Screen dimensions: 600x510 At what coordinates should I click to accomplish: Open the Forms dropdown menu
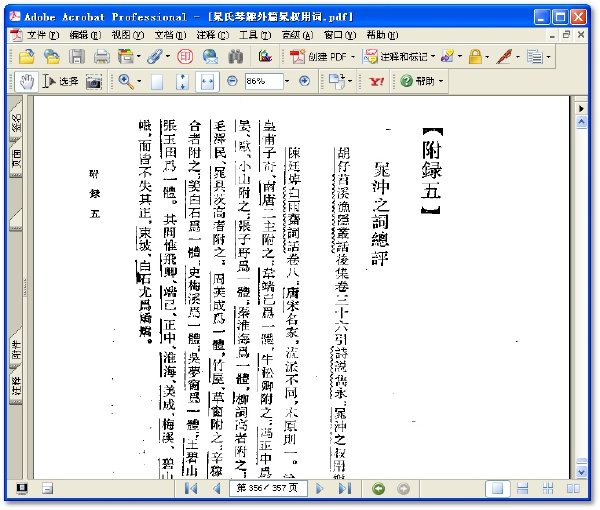click(x=538, y=57)
